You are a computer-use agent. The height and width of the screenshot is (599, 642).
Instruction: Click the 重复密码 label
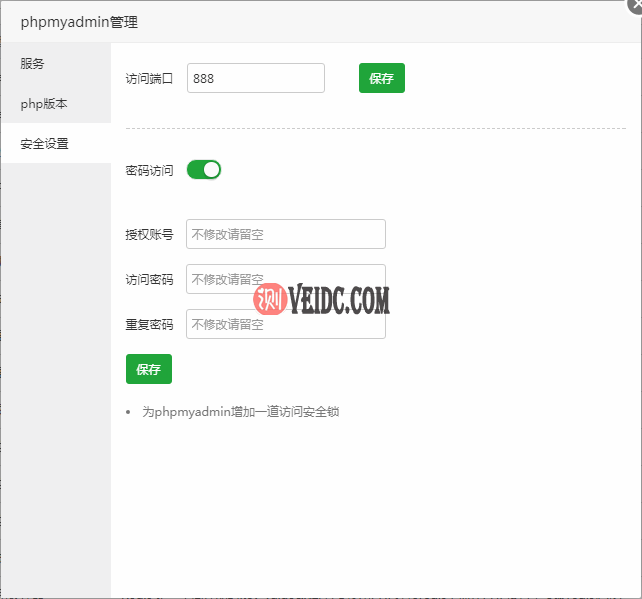point(149,325)
